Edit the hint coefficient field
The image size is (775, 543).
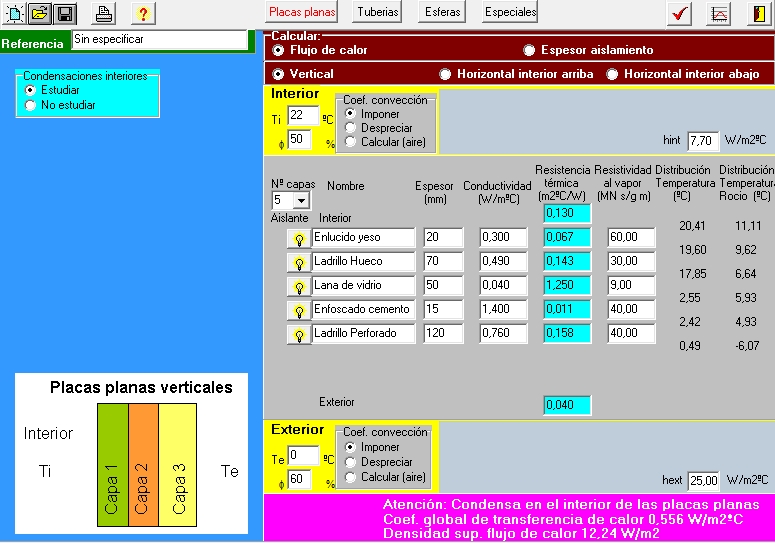click(703, 141)
